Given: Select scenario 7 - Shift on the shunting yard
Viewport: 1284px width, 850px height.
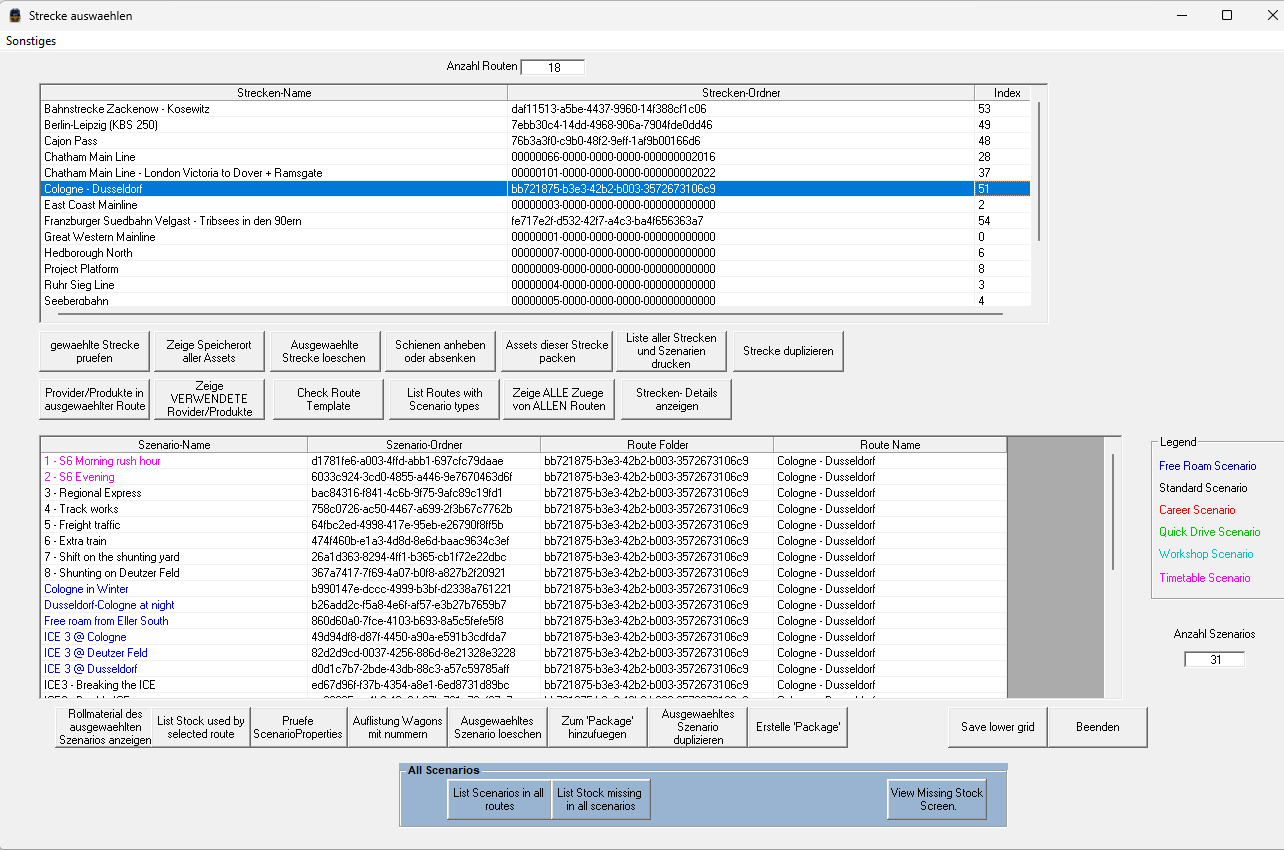Looking at the screenshot, I should tap(524, 557).
